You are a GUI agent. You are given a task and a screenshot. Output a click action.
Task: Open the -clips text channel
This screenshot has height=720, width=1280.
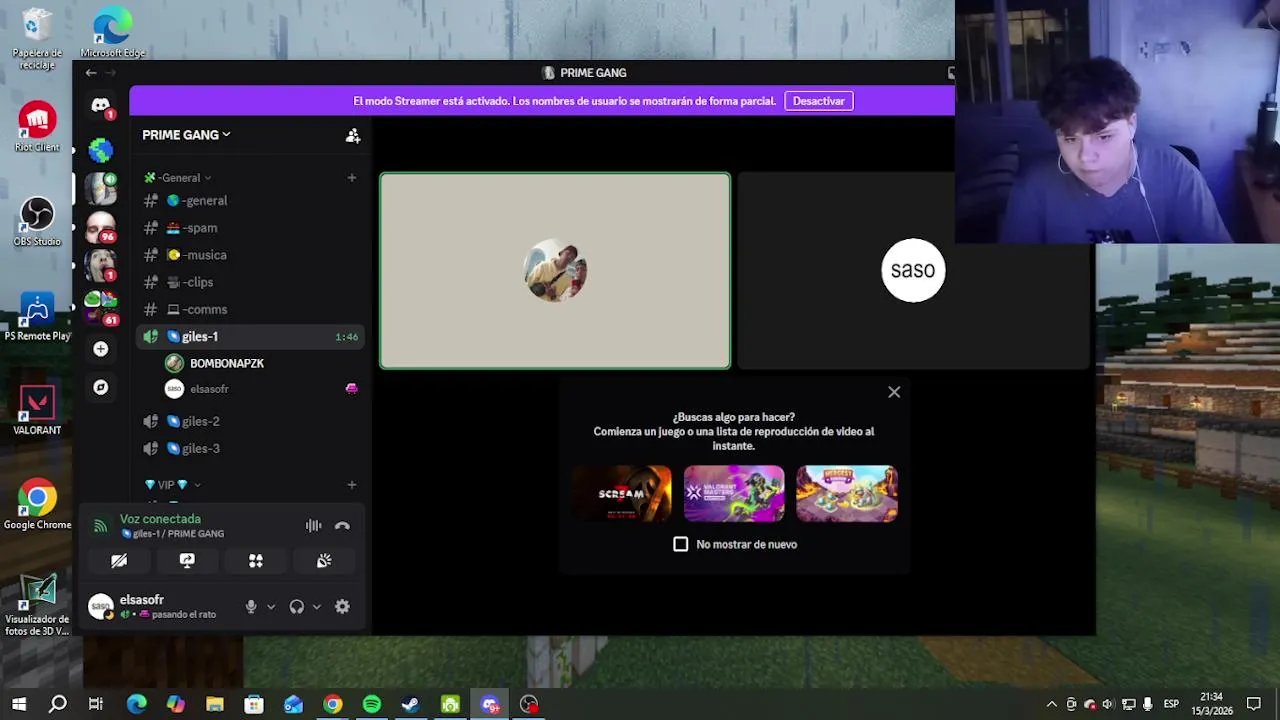tap(248, 282)
